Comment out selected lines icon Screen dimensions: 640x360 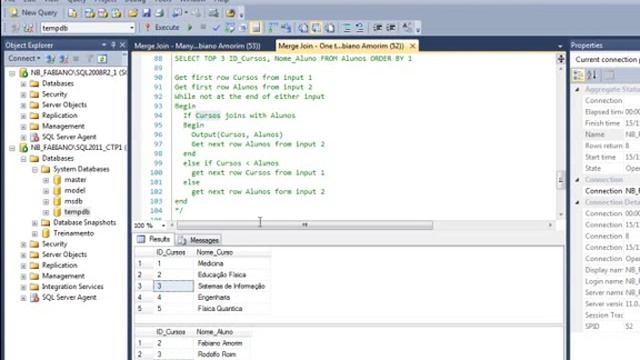[x=347, y=28]
